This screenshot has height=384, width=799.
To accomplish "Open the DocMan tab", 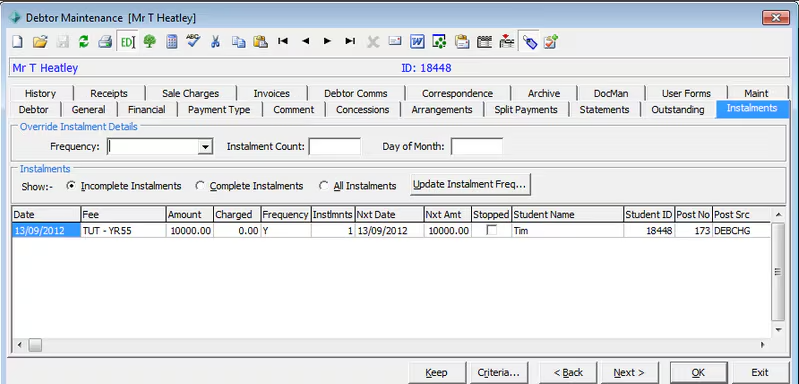I will pyautogui.click(x=611, y=93).
